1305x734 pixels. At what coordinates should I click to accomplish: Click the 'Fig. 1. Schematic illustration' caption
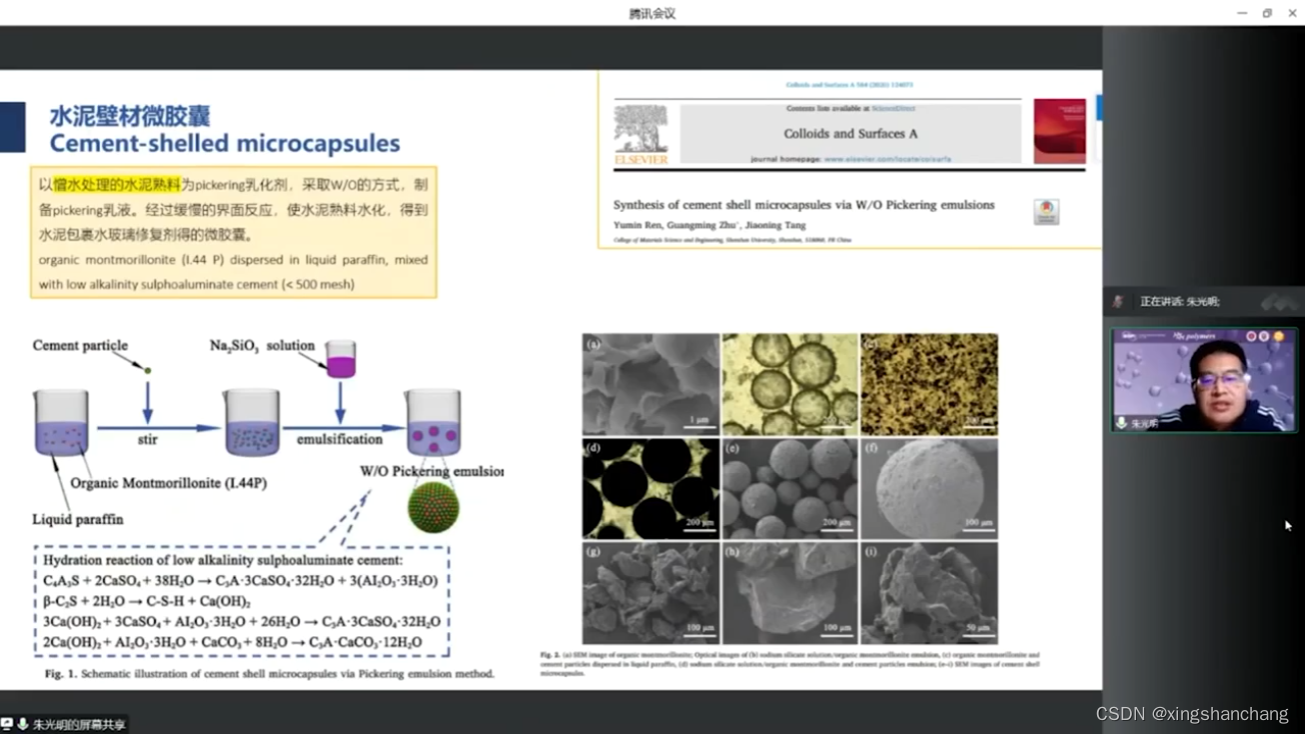(270, 674)
